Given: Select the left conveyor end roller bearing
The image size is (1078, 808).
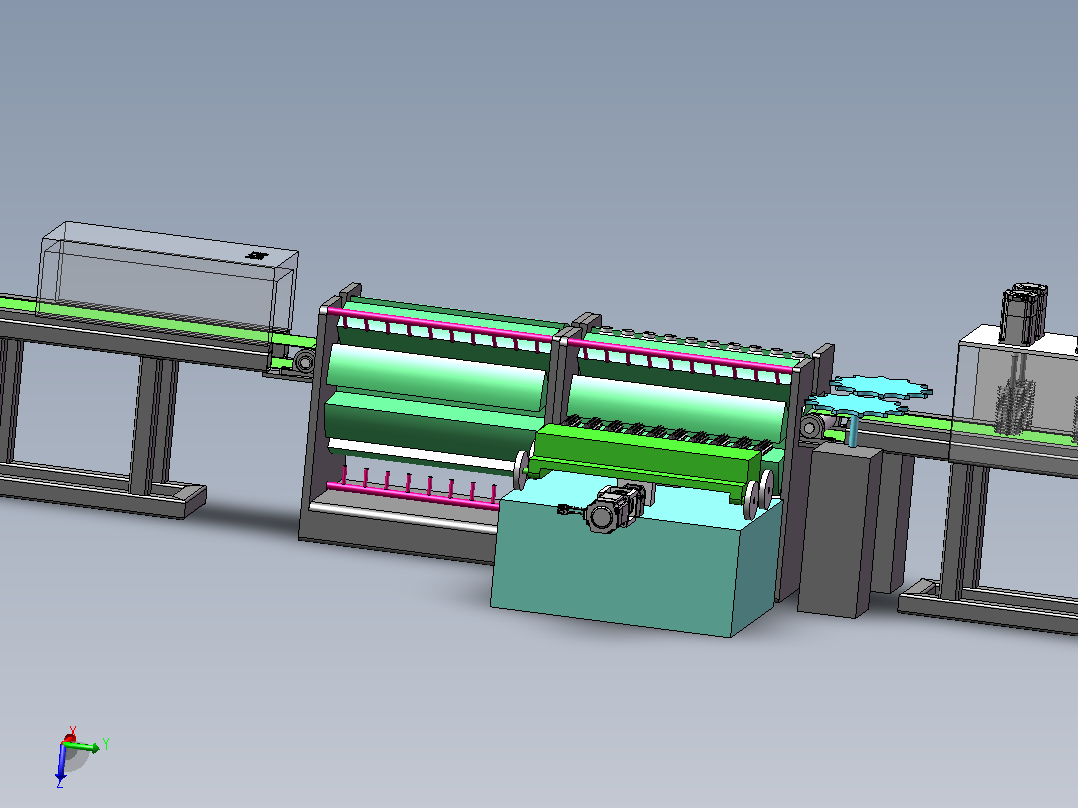Looking at the screenshot, I should point(303,360).
